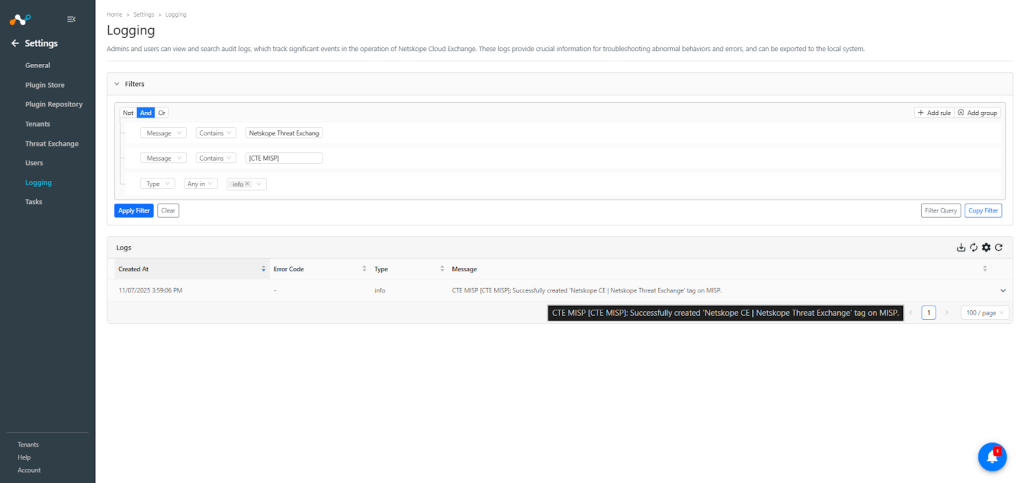Screen dimensions: 1024x483
Task: Click the Netskope logo in sidebar
Action: (x=20, y=20)
